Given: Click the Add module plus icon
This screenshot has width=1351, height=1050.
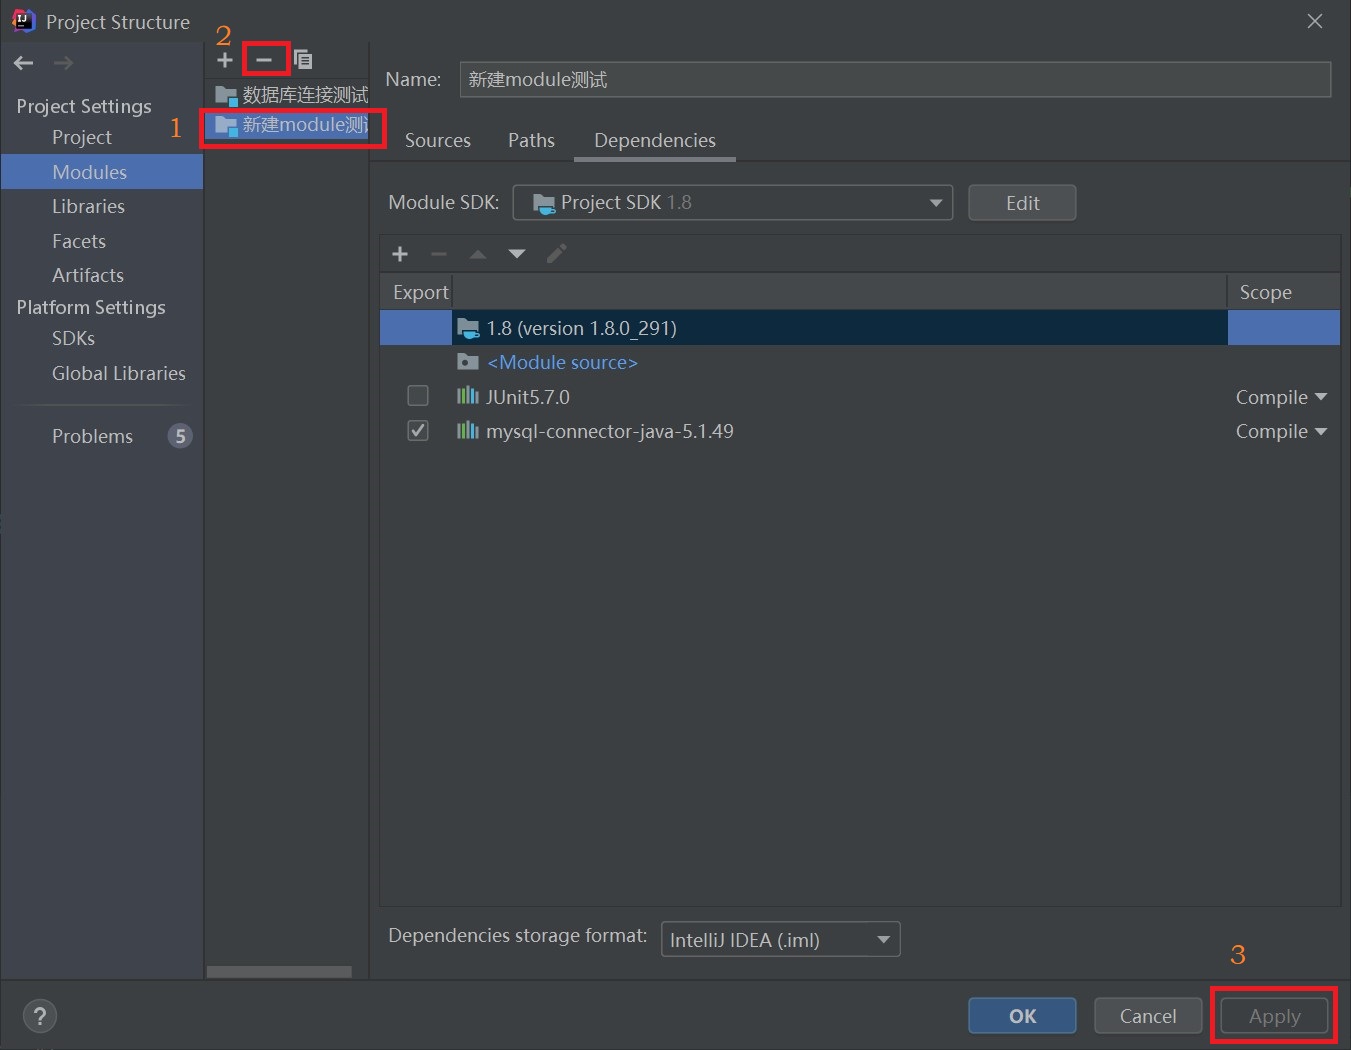Looking at the screenshot, I should 225,60.
